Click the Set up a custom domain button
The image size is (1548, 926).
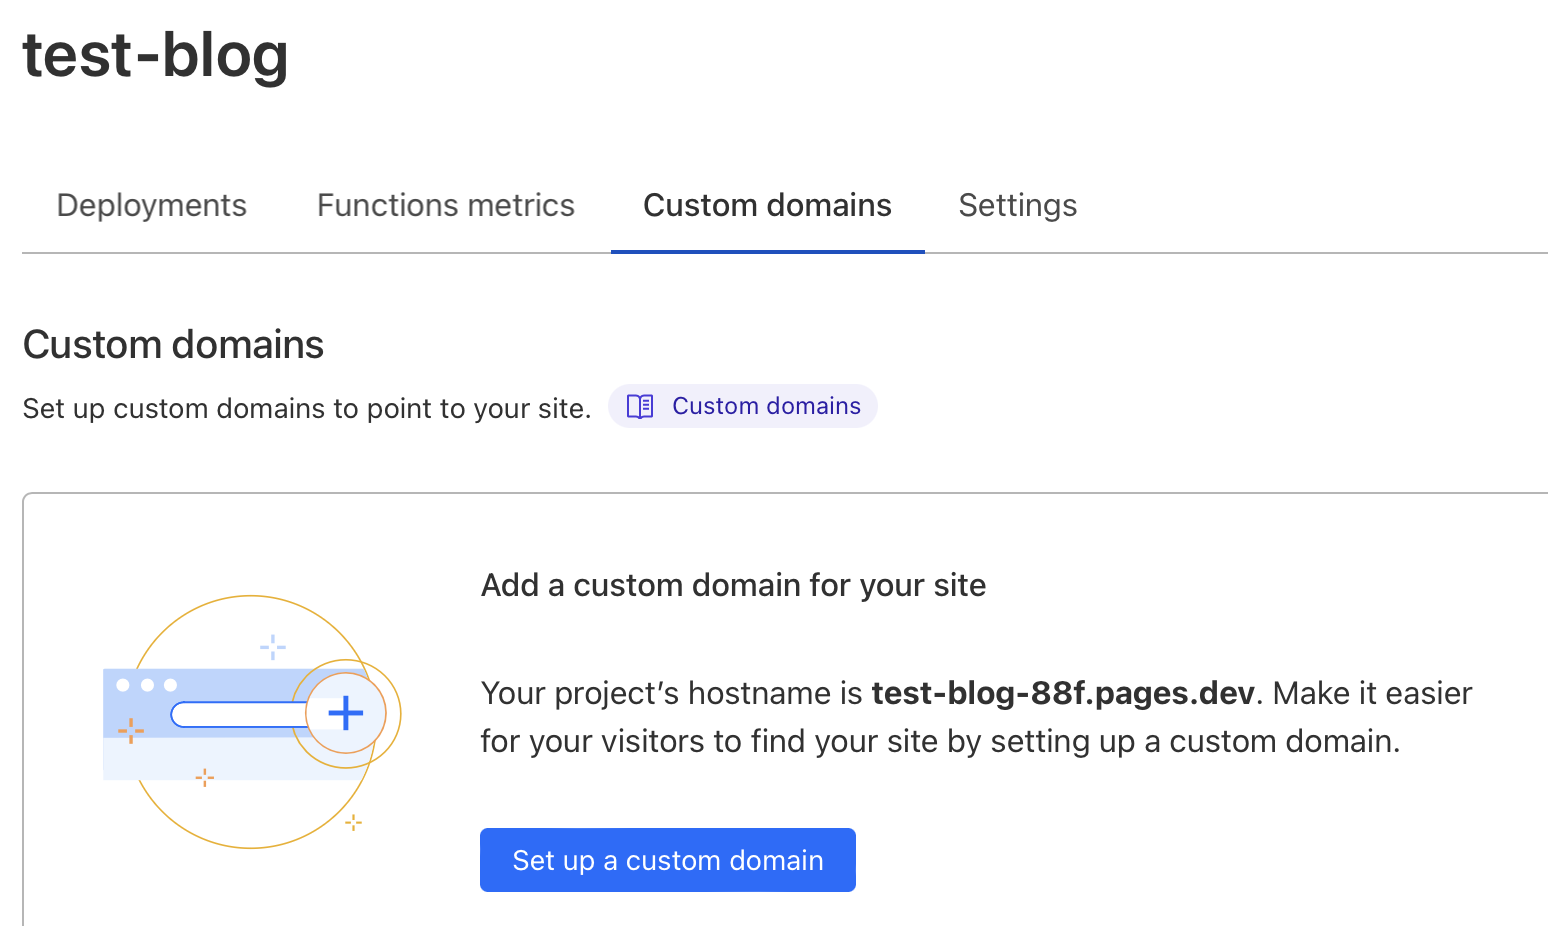[667, 860]
